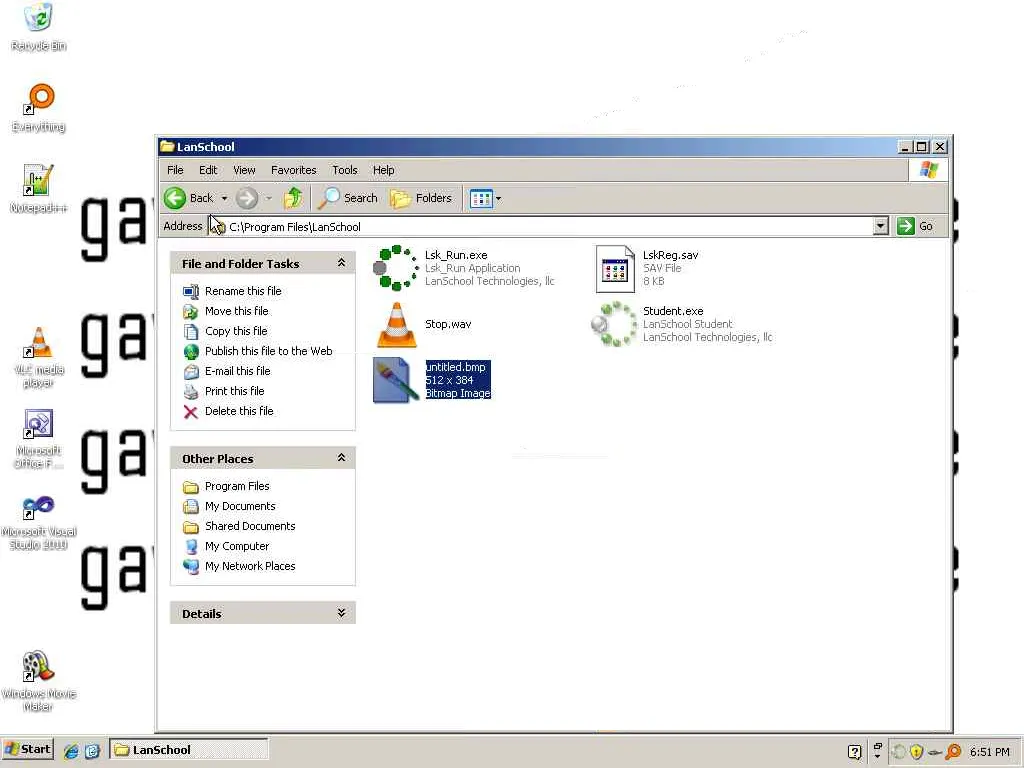
Task: Open the Views dropdown arrow
Action: (x=498, y=199)
